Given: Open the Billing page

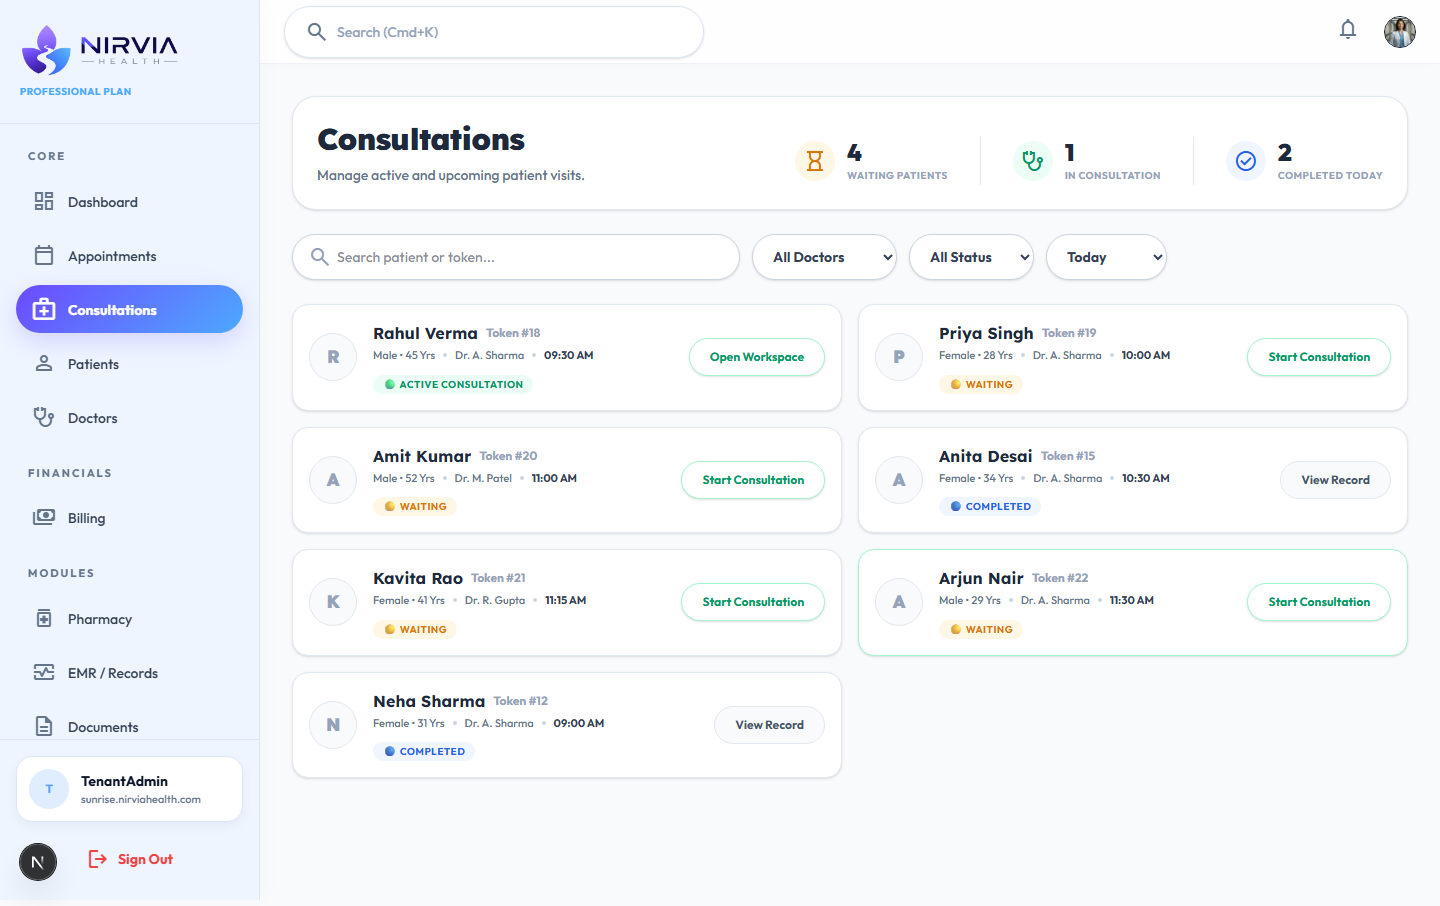Looking at the screenshot, I should [x=130, y=518].
